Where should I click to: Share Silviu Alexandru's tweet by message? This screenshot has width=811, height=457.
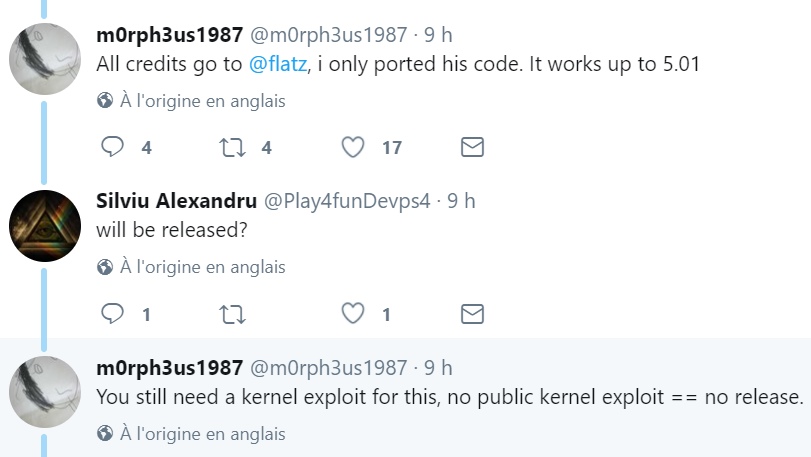[472, 314]
